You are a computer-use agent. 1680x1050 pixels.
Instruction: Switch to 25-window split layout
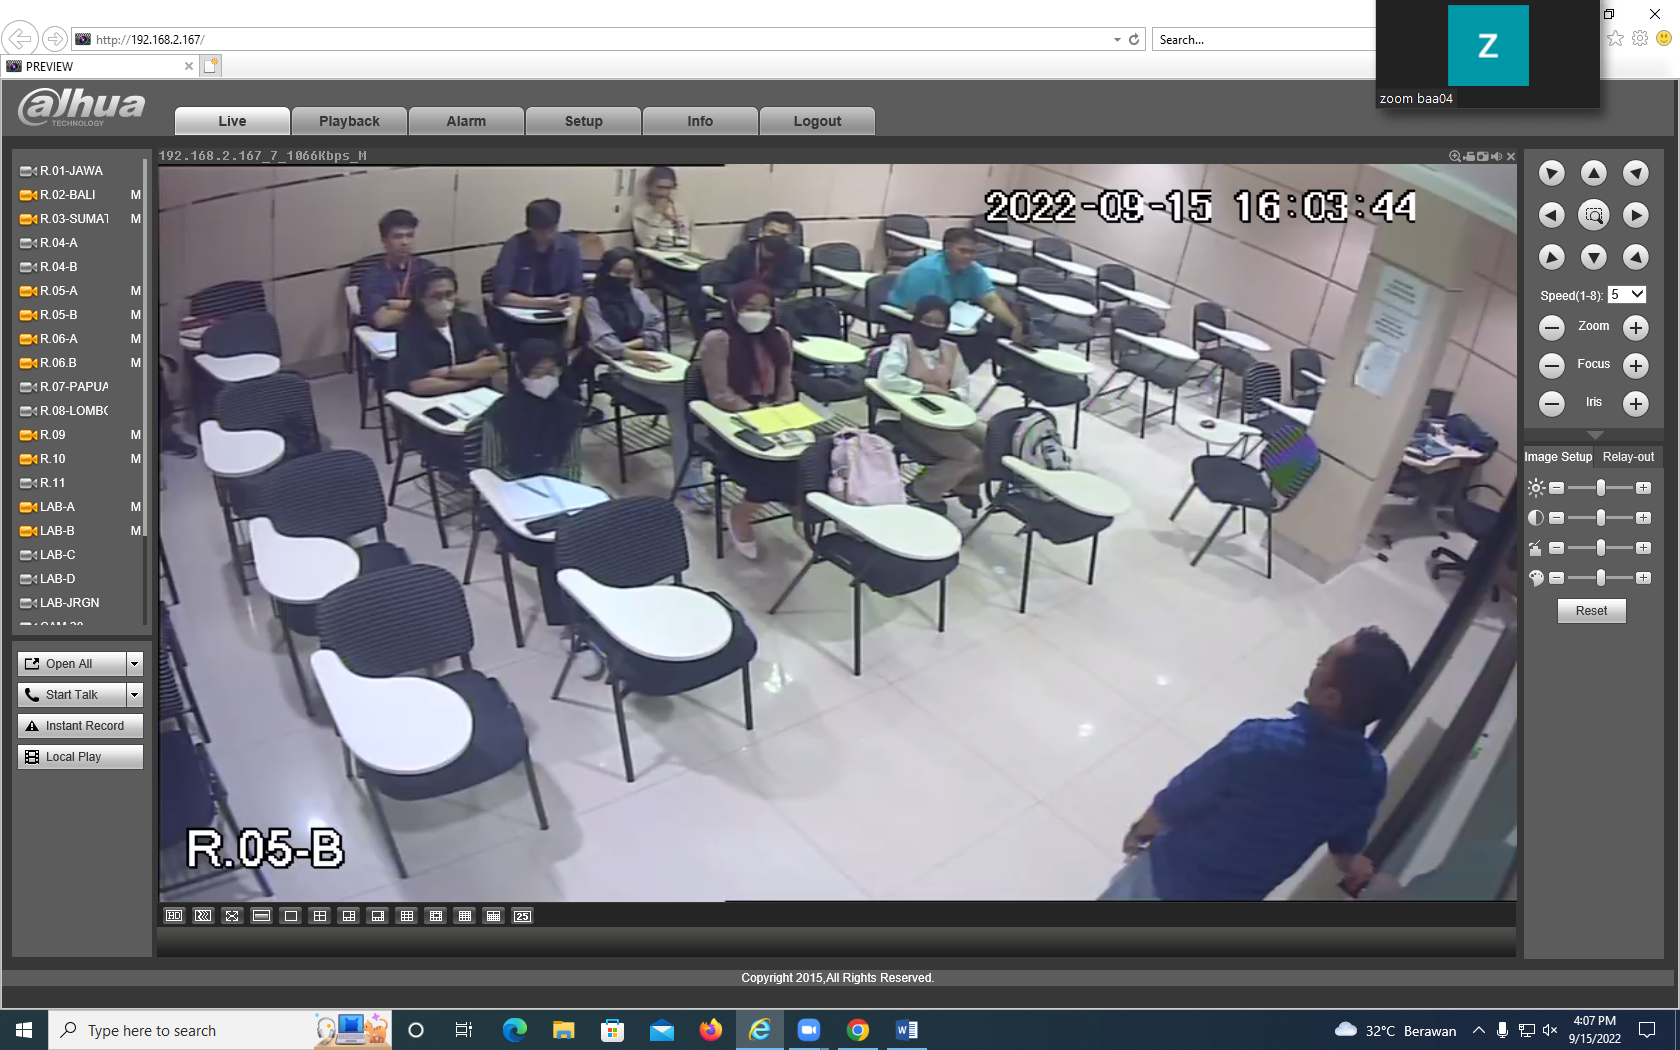coord(523,916)
